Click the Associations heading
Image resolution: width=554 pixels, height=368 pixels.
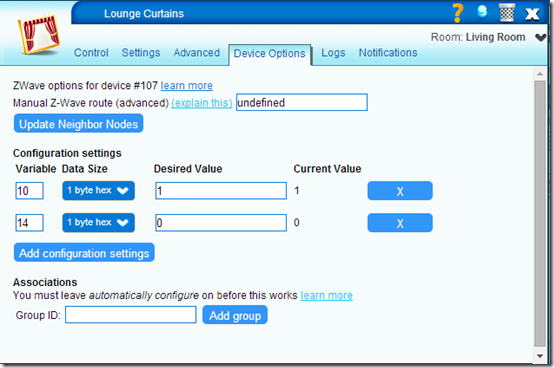pos(45,282)
